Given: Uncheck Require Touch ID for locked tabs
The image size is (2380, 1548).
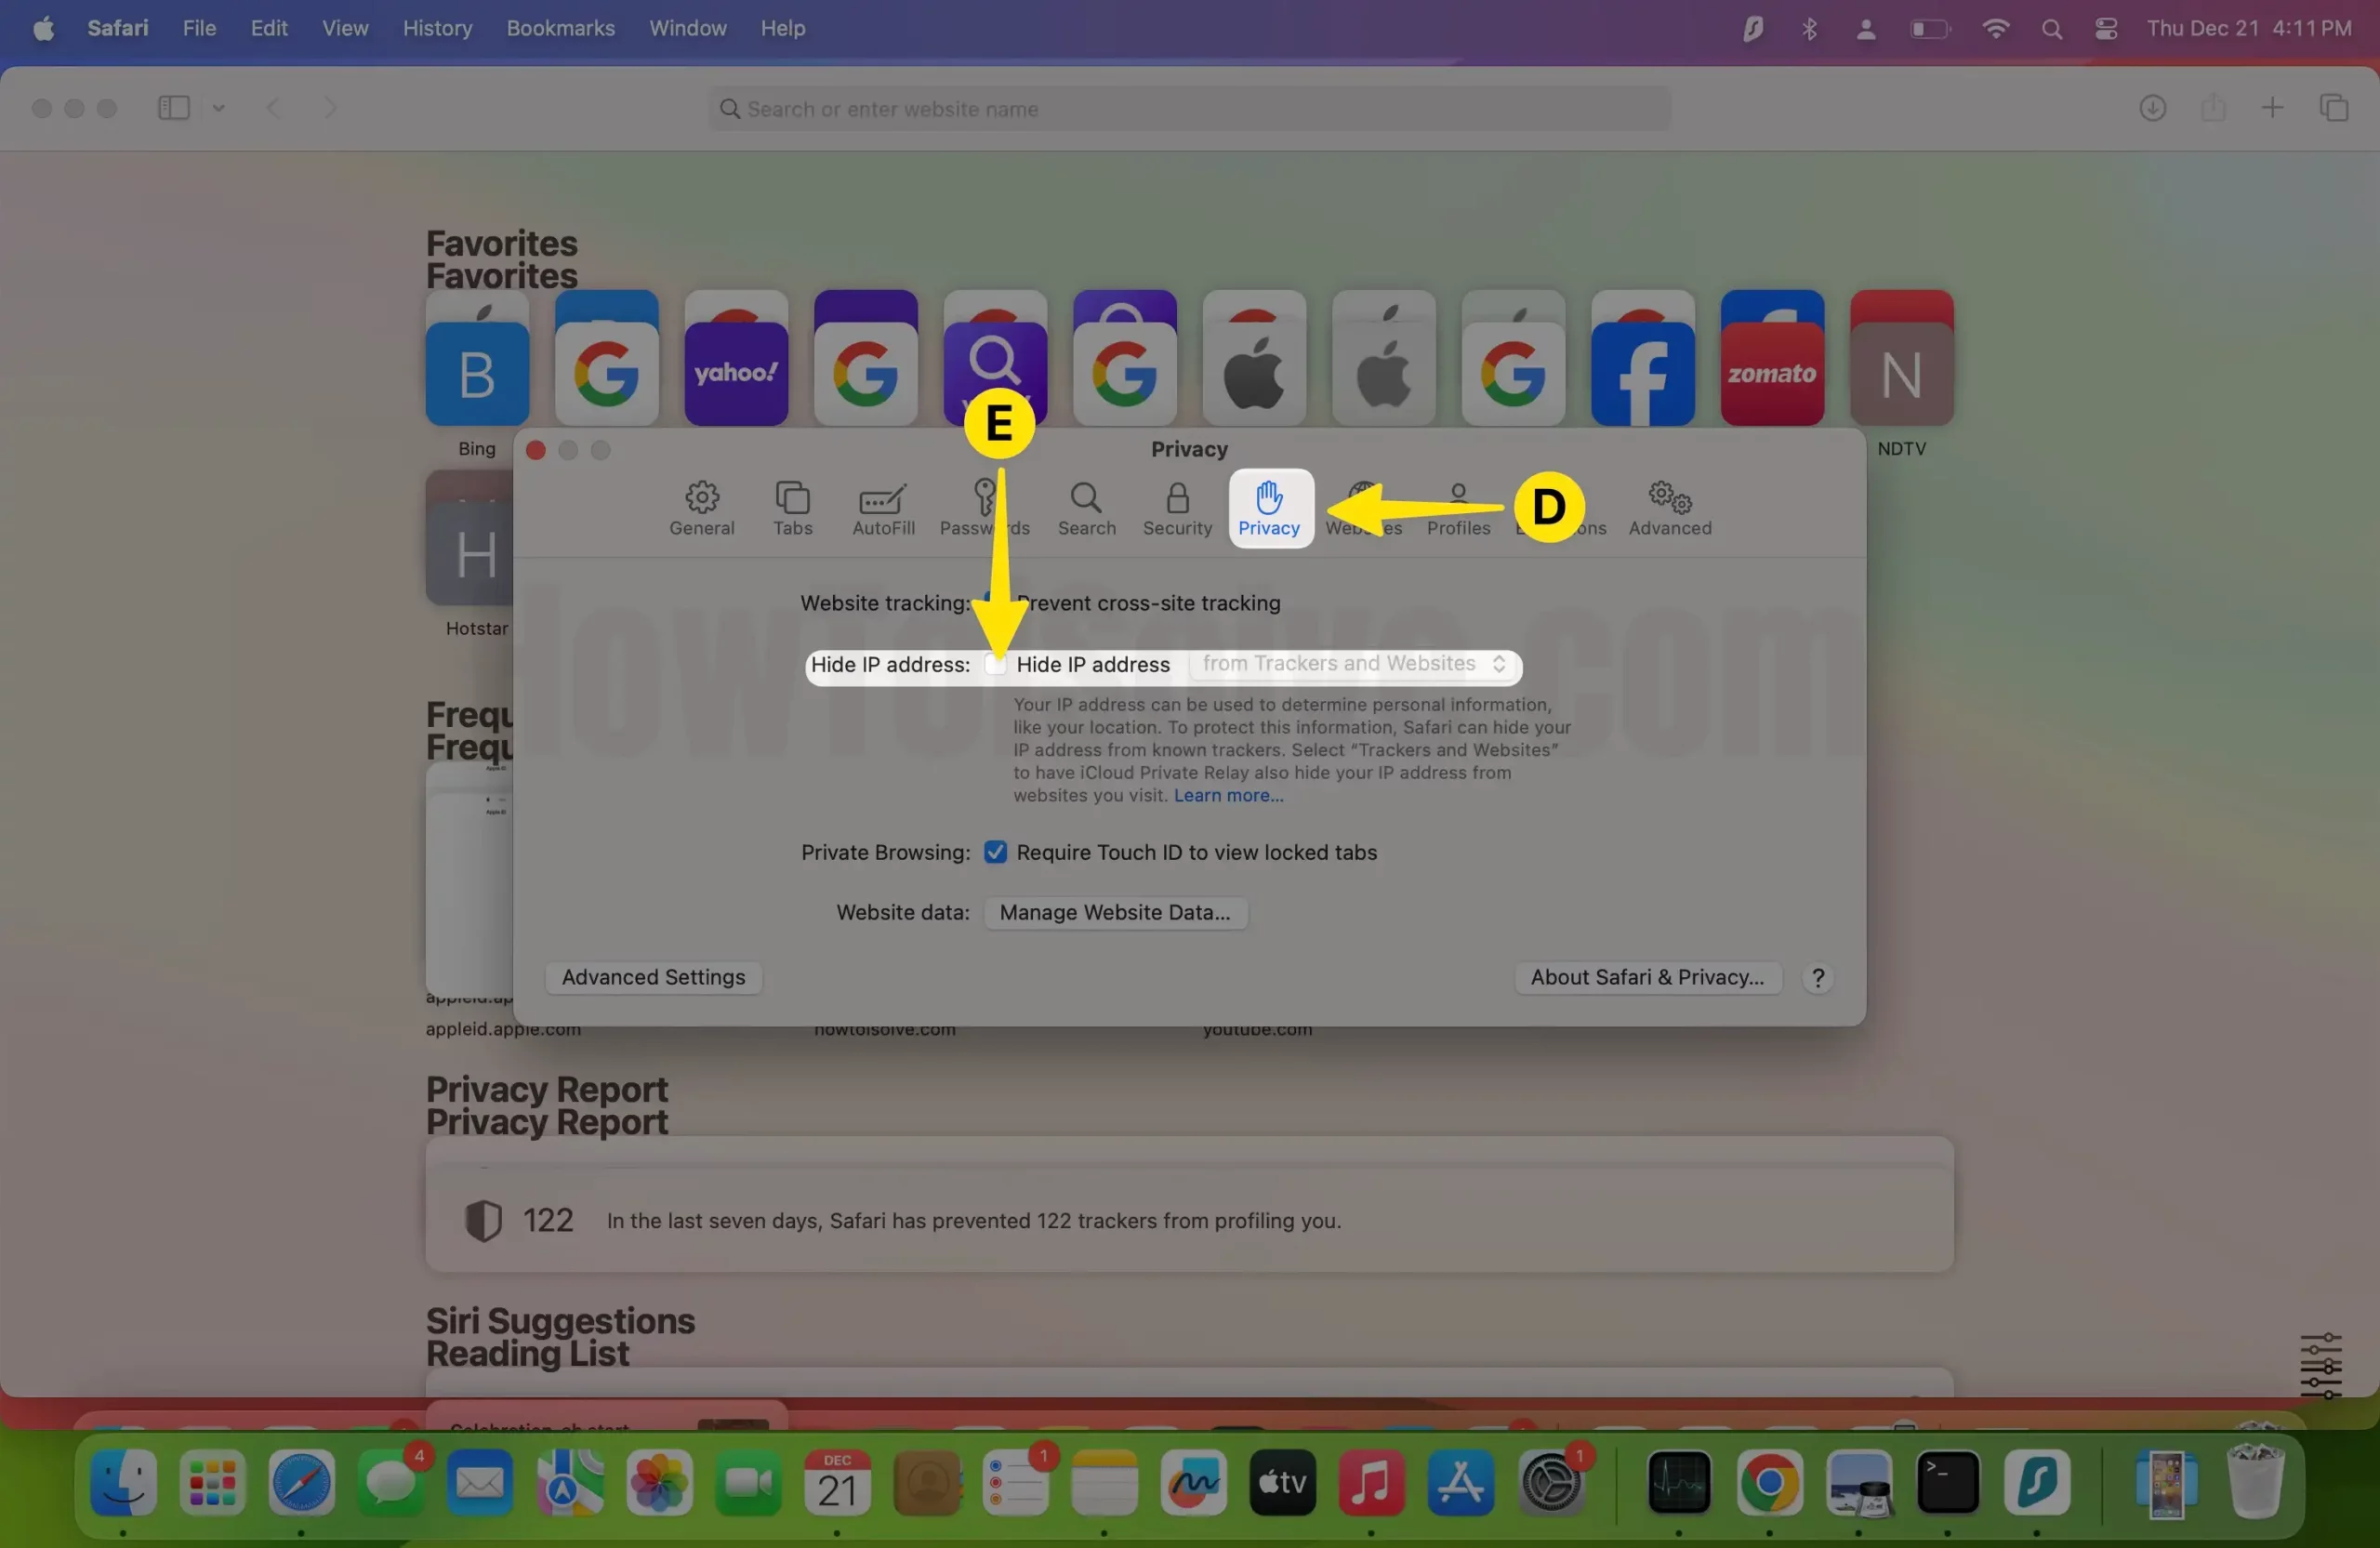Looking at the screenshot, I should [995, 852].
